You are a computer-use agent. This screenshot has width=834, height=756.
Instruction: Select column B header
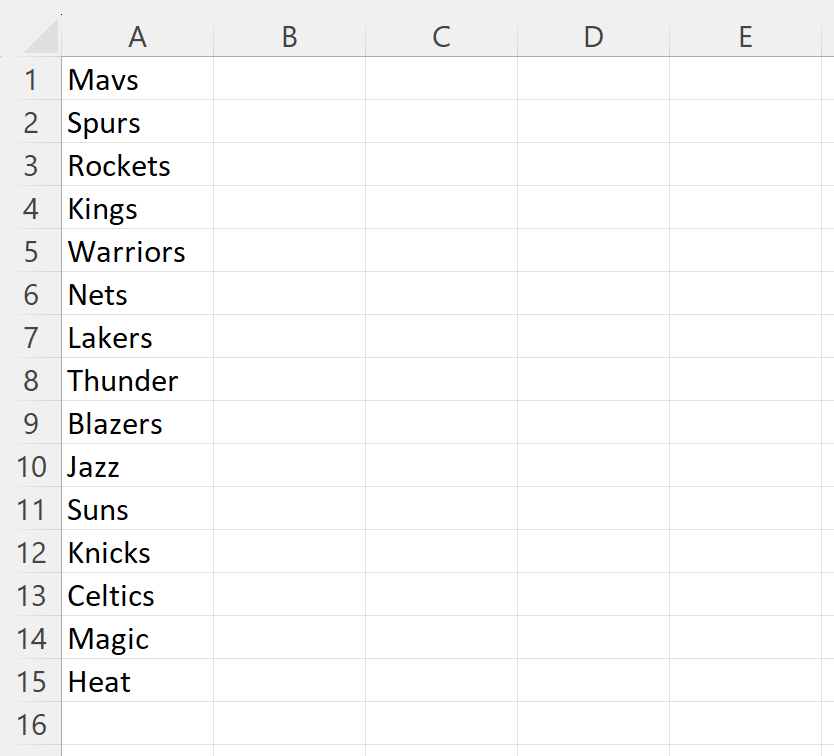[x=289, y=37]
